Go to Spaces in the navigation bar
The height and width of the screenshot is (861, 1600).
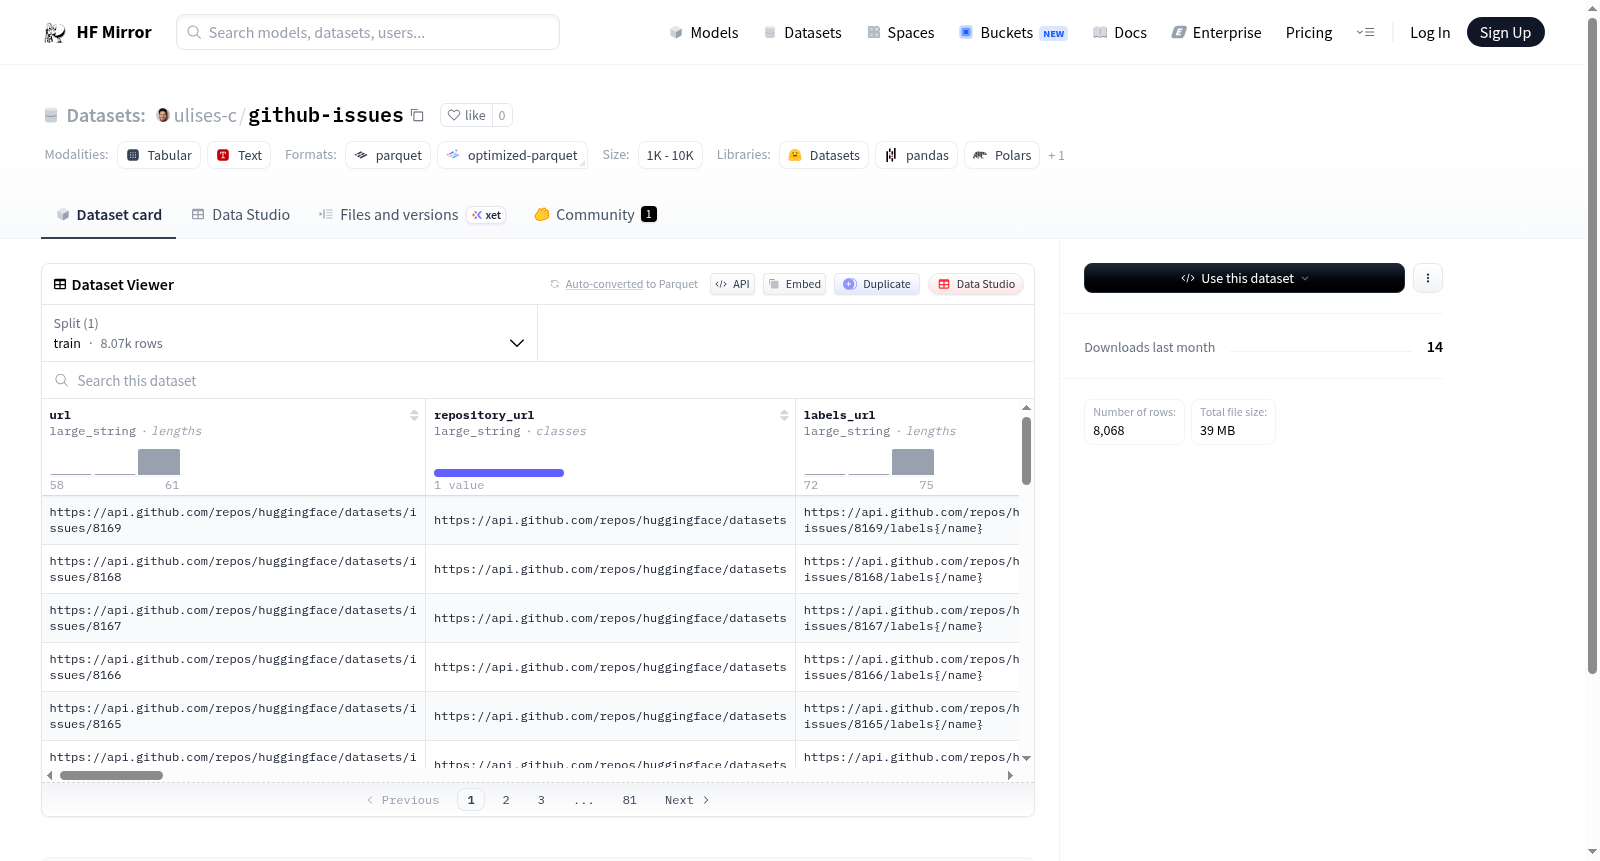(900, 33)
